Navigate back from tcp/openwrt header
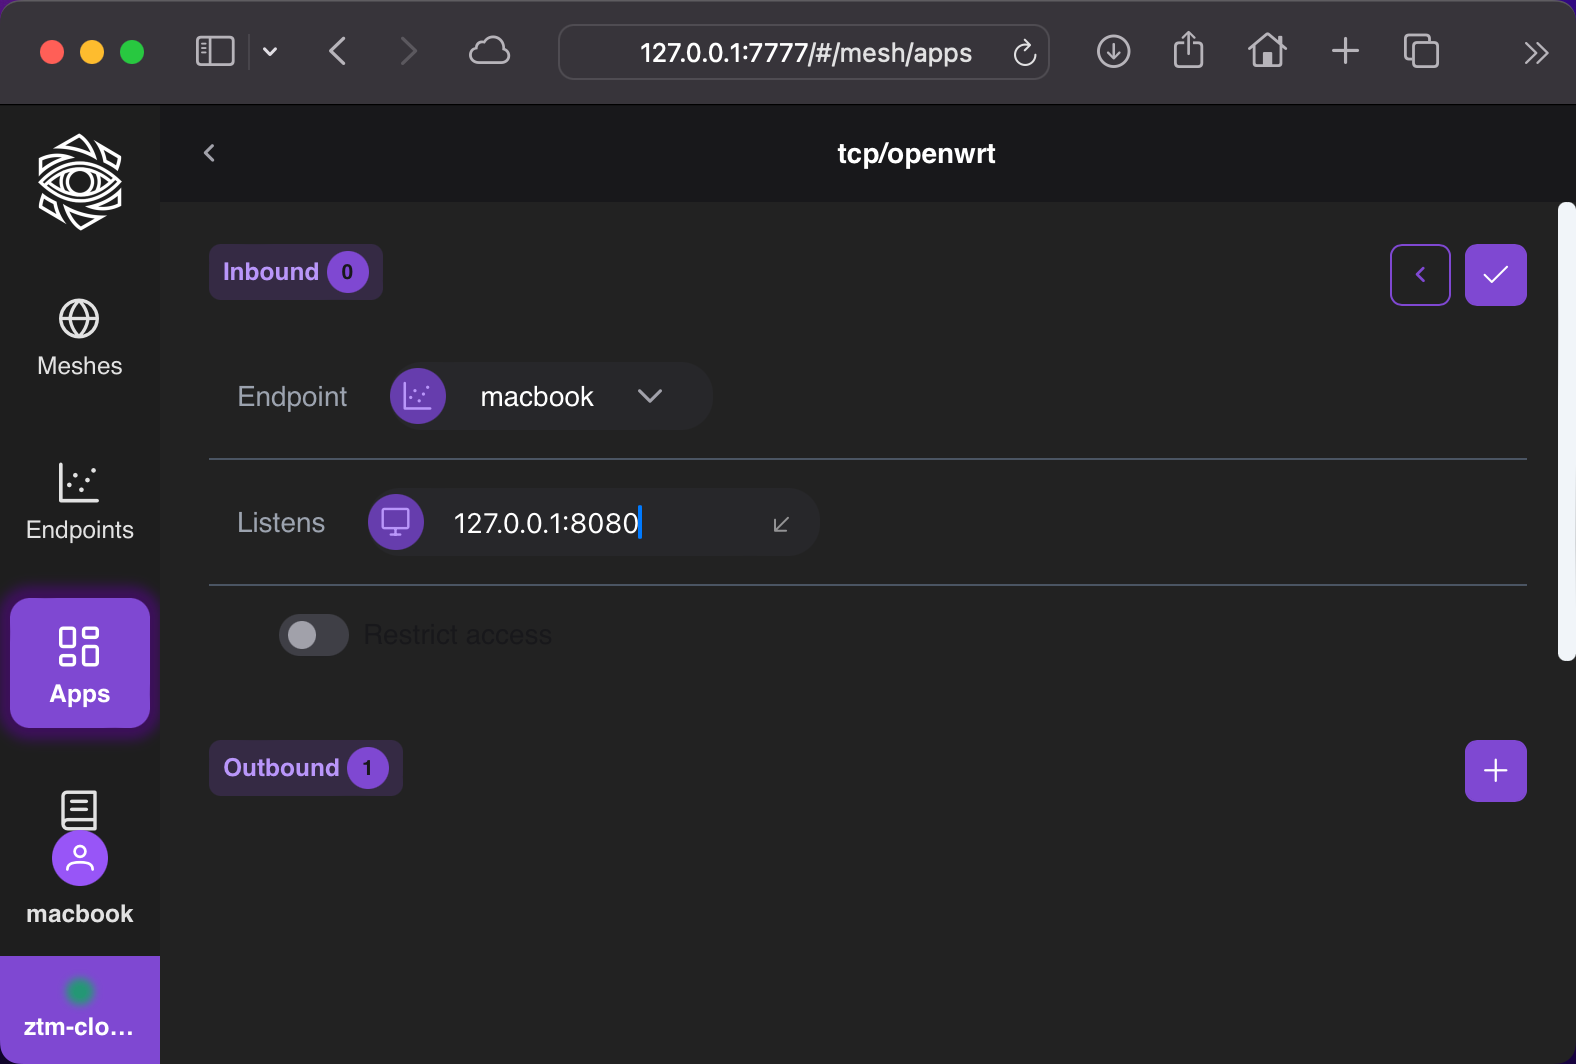Screen dimensions: 1576x1064 click(x=209, y=153)
